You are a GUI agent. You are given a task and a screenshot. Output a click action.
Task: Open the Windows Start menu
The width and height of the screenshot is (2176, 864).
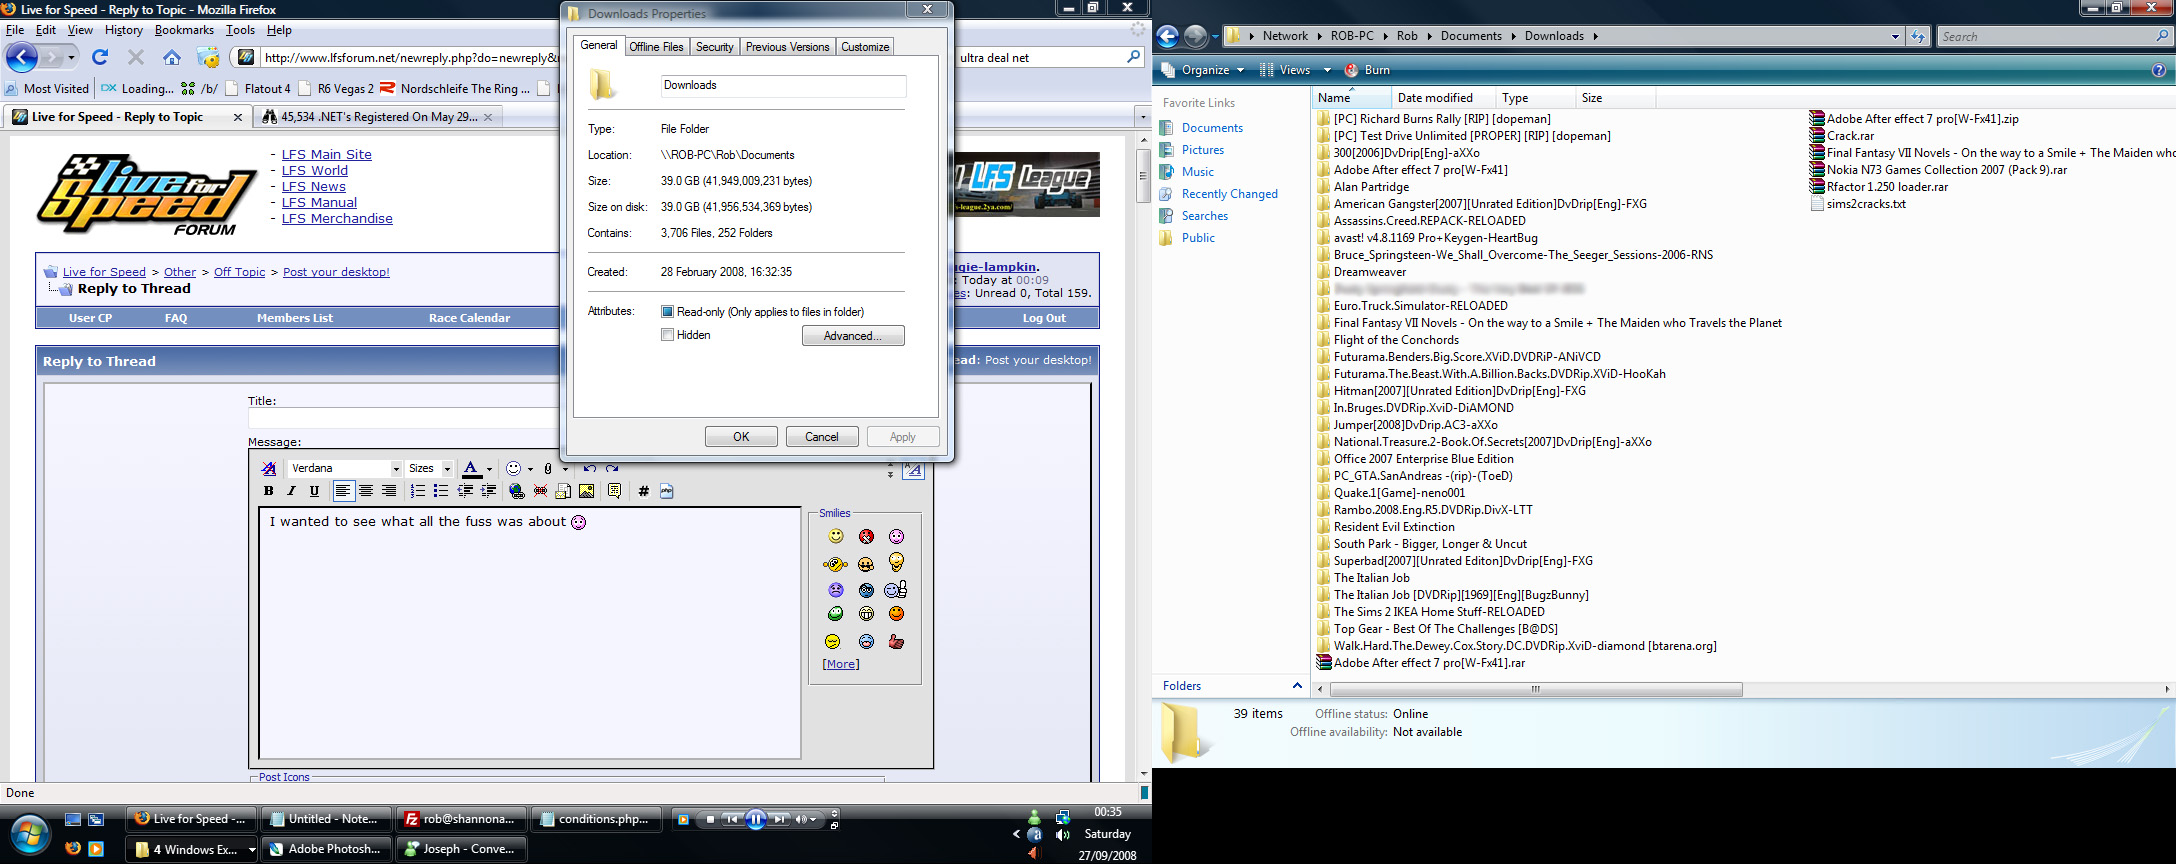point(28,834)
